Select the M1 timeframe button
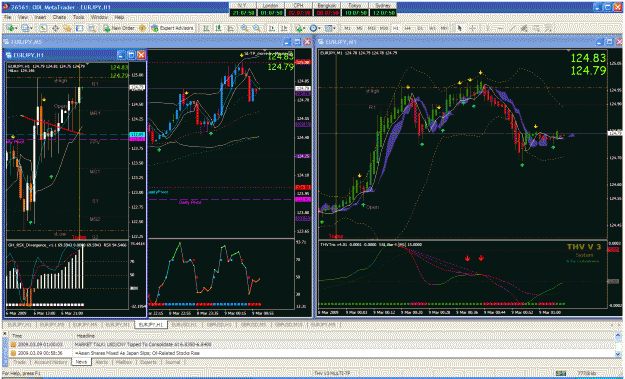This screenshot has height=379, width=625. tap(348, 28)
